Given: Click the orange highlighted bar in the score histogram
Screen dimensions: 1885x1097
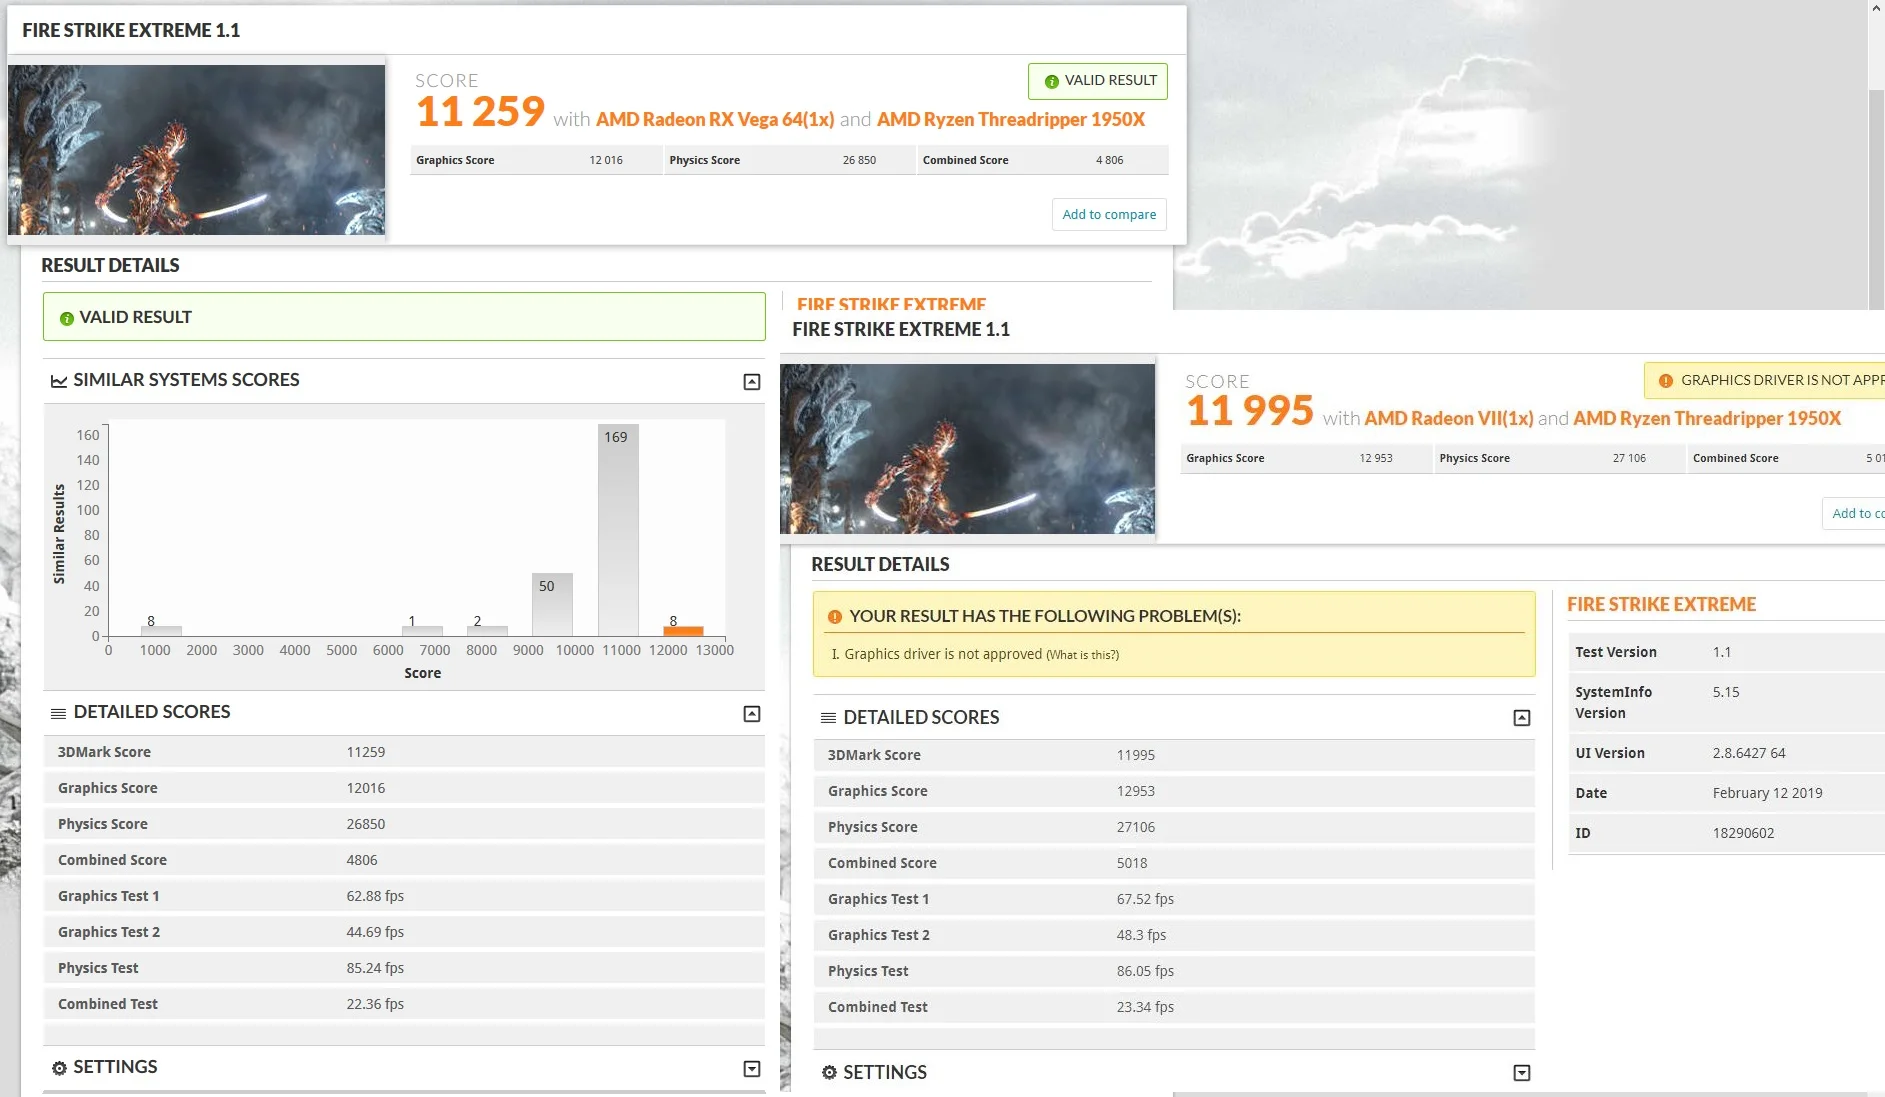Looking at the screenshot, I should (684, 631).
